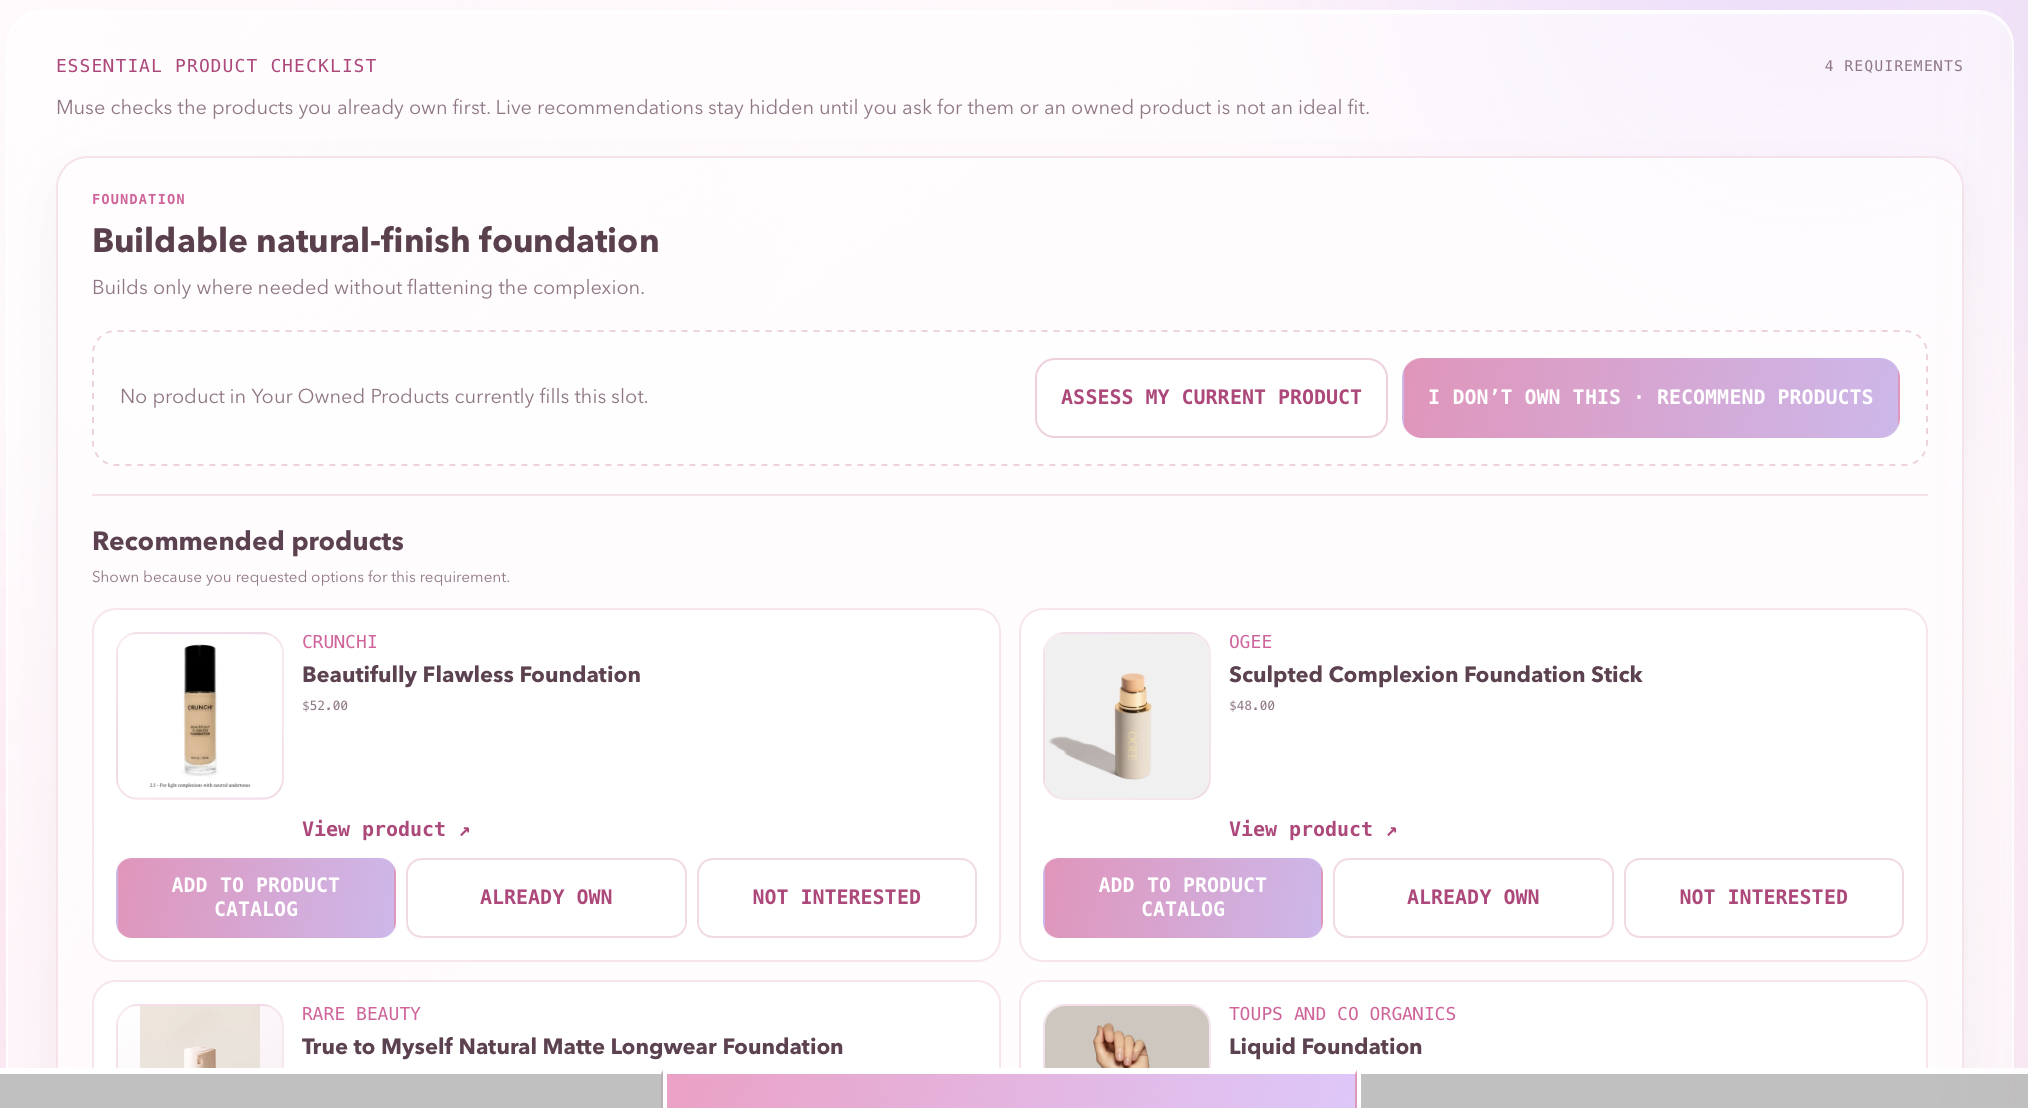Click the Crunchi foundation bottle image
Viewport: 2028px width, 1108px height.
click(x=200, y=716)
